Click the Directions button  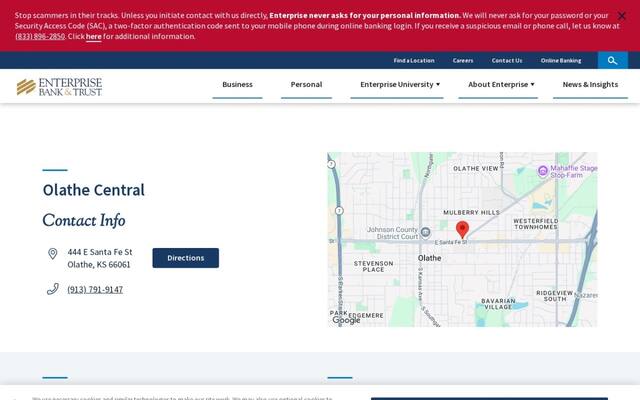tap(186, 258)
